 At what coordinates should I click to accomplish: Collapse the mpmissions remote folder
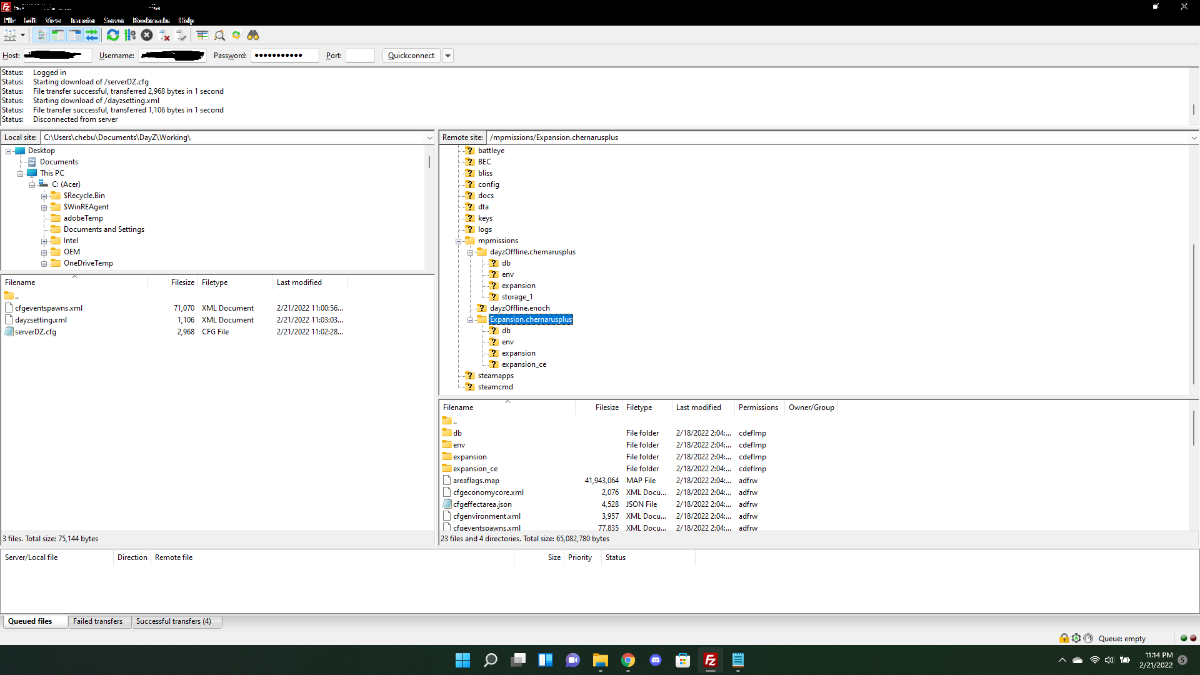[x=458, y=241]
